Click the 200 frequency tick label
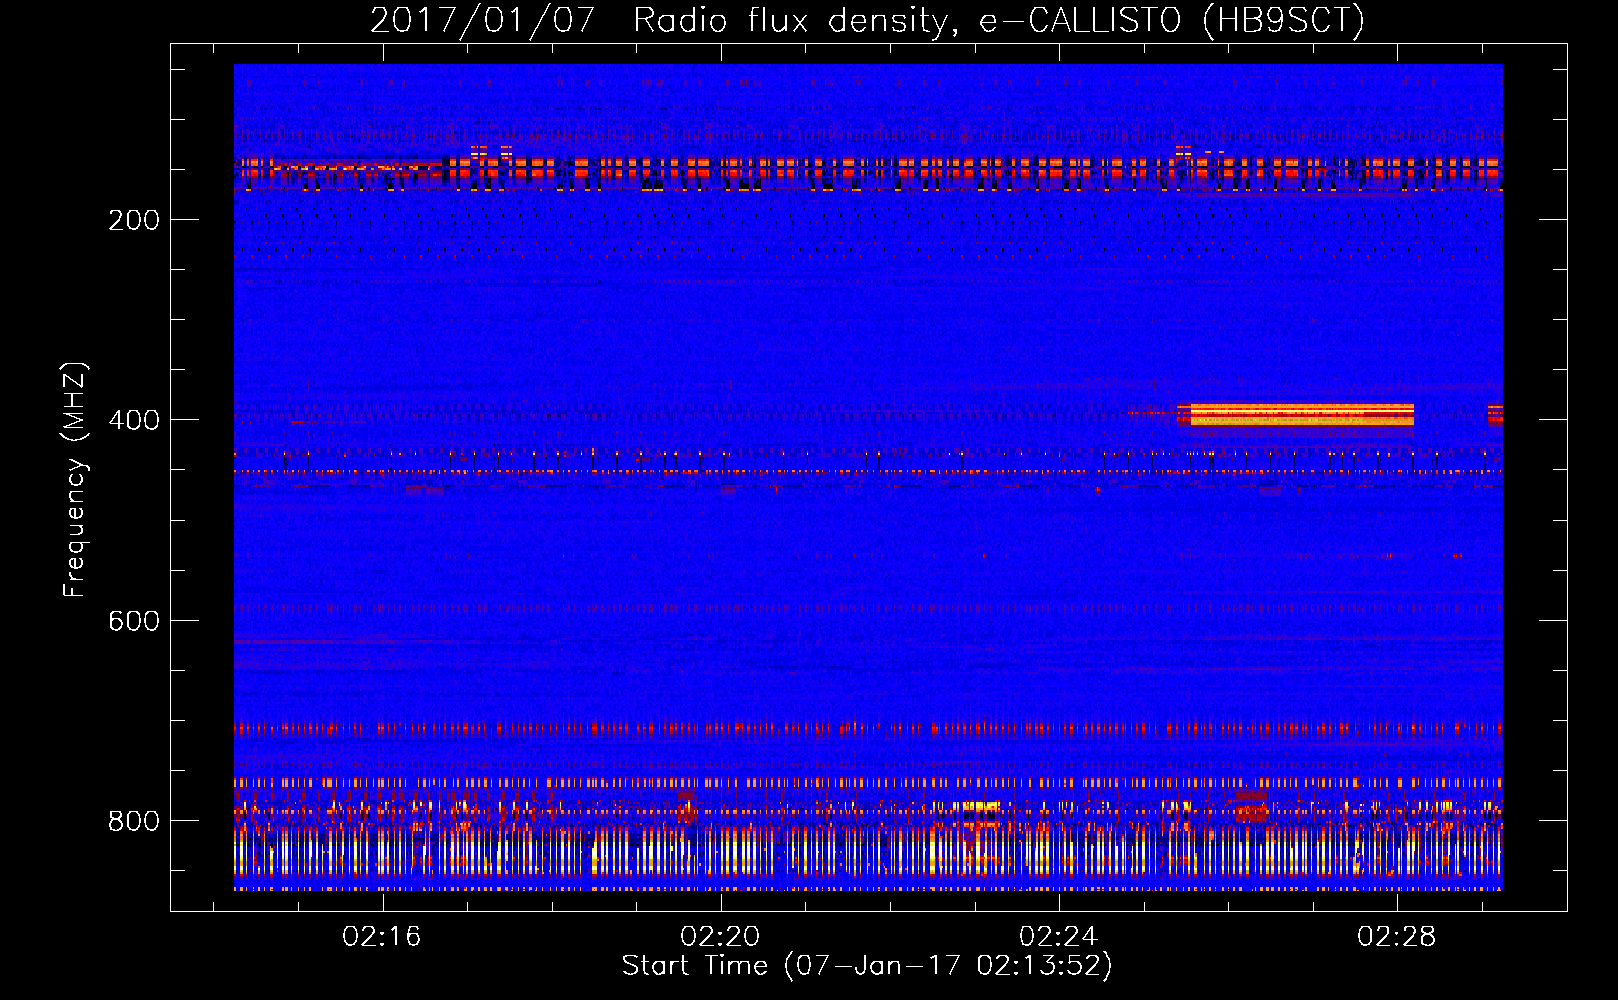 coord(134,220)
